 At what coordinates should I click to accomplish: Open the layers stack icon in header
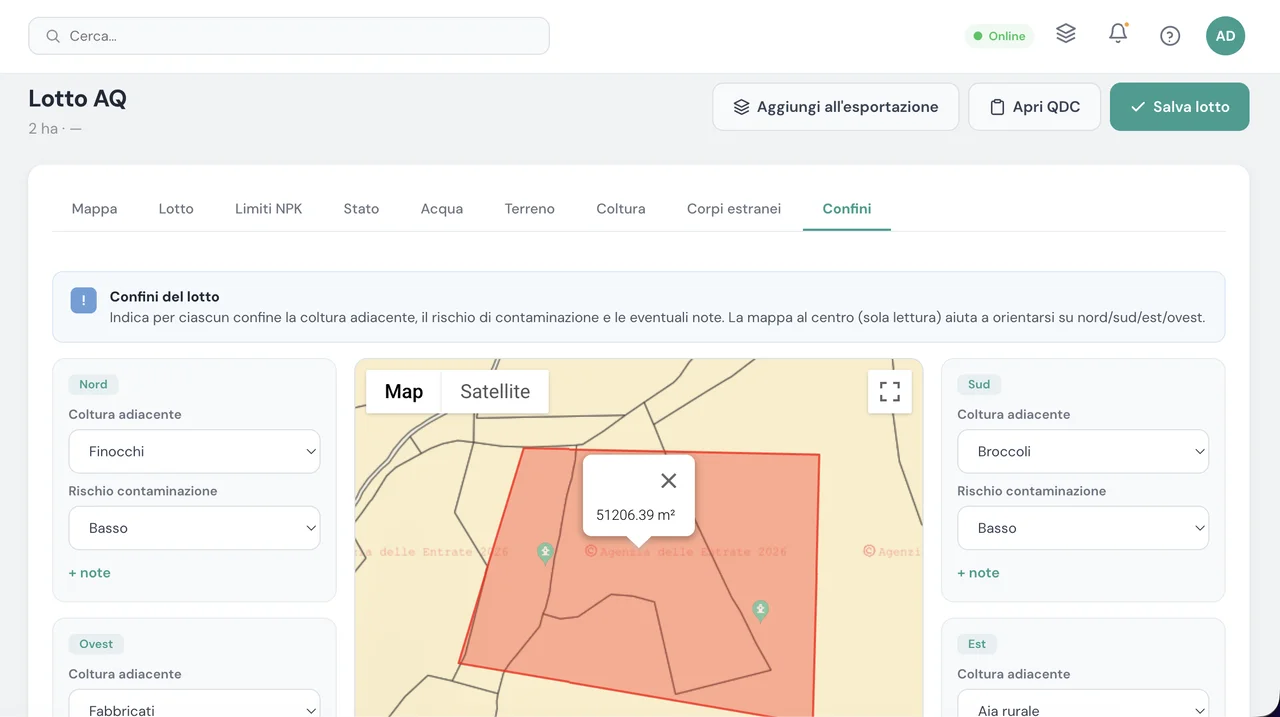[x=1066, y=34]
